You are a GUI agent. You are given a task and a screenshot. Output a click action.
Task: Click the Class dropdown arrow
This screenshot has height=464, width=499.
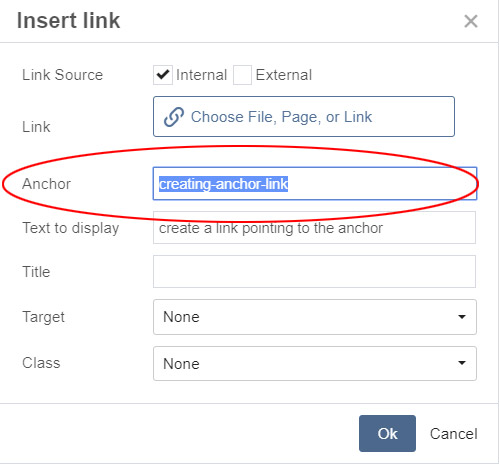click(x=462, y=363)
